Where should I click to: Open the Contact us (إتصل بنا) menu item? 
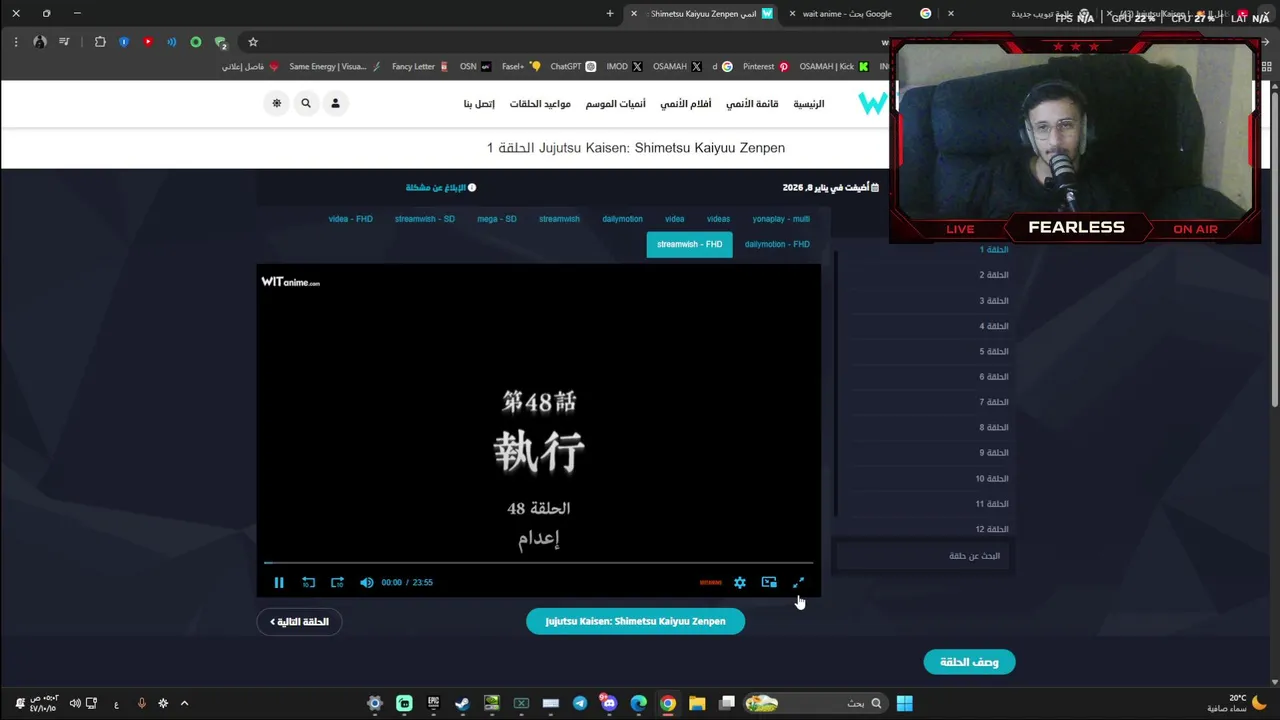tap(479, 104)
